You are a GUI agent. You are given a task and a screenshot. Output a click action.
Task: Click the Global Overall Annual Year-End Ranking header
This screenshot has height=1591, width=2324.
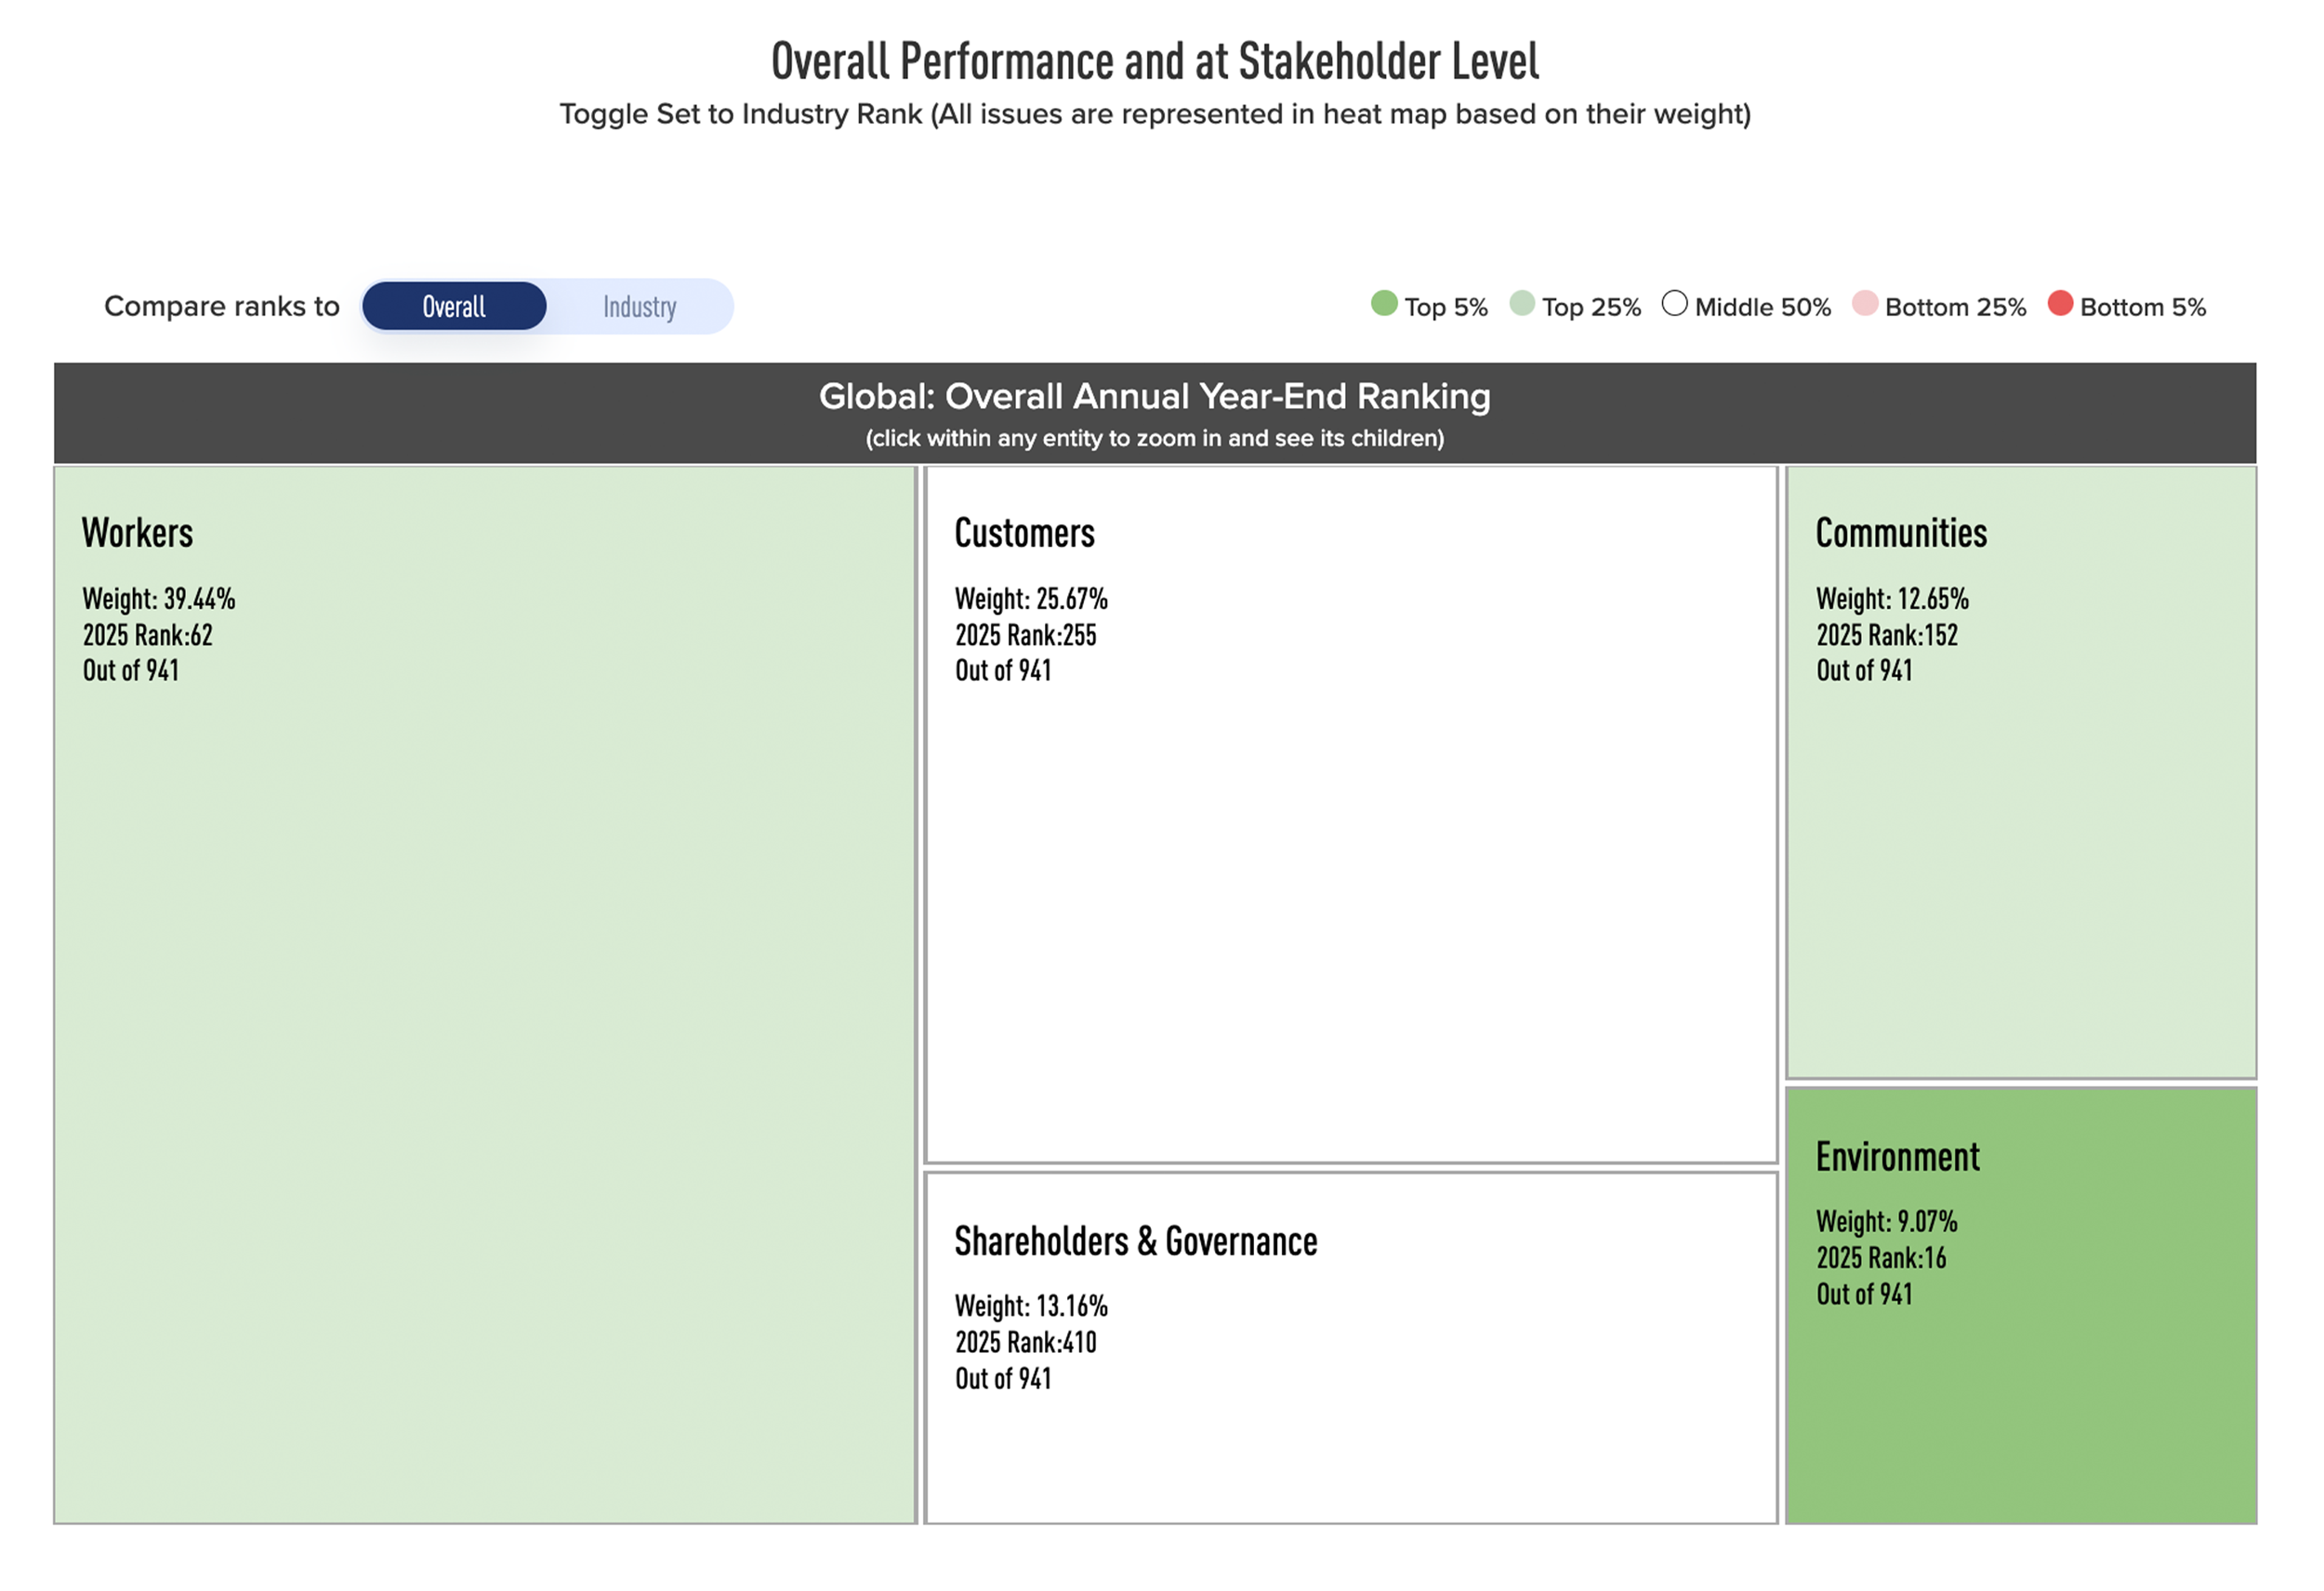pyautogui.click(x=1154, y=397)
